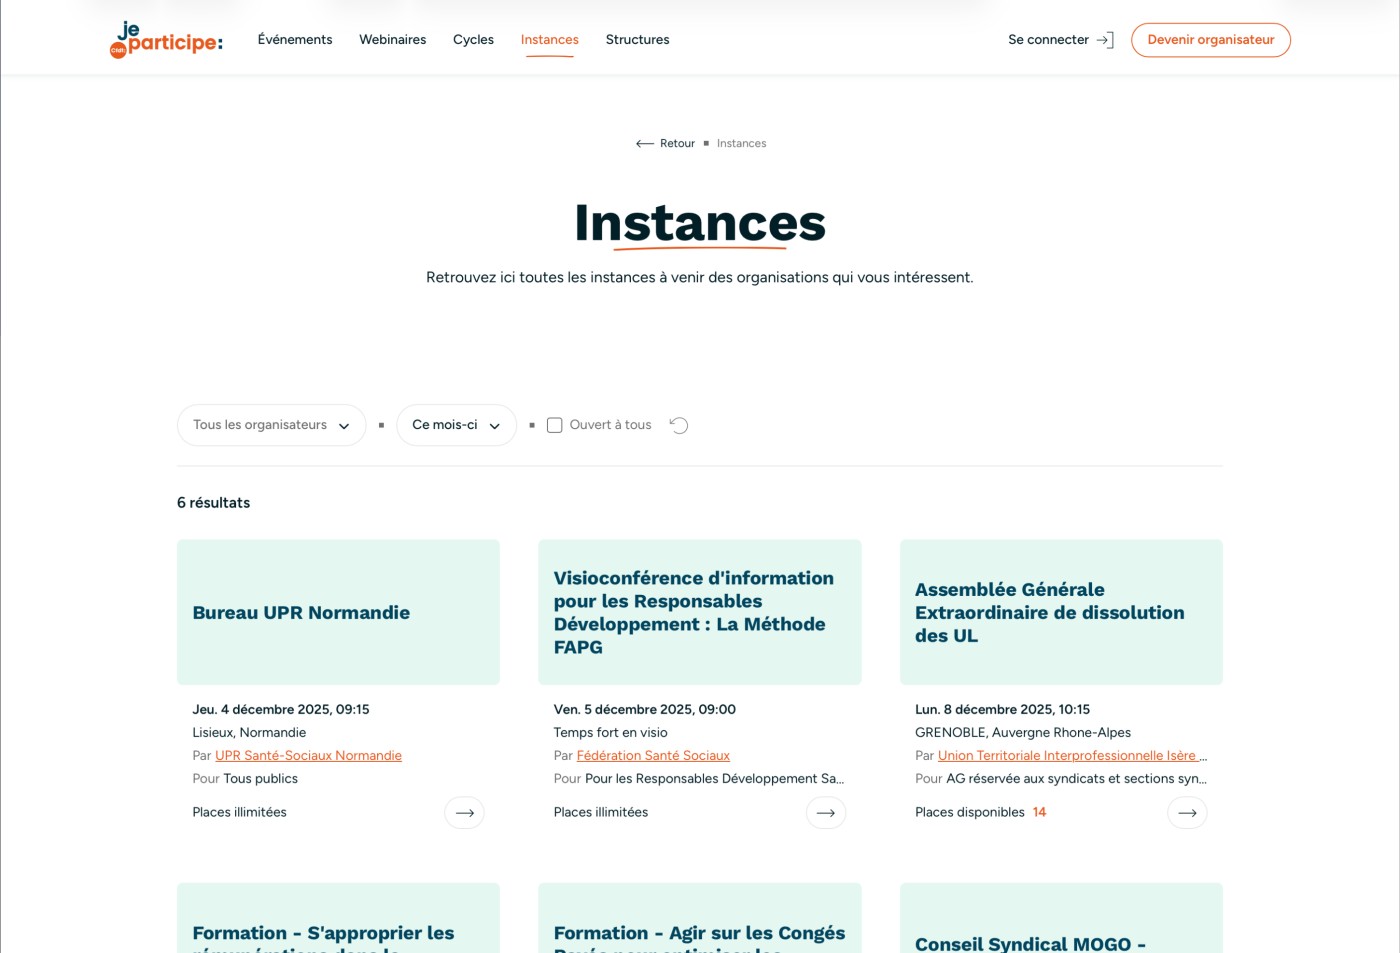Open the Ce mois-ci period dropdown
Image resolution: width=1400 pixels, height=953 pixels.
(x=456, y=425)
